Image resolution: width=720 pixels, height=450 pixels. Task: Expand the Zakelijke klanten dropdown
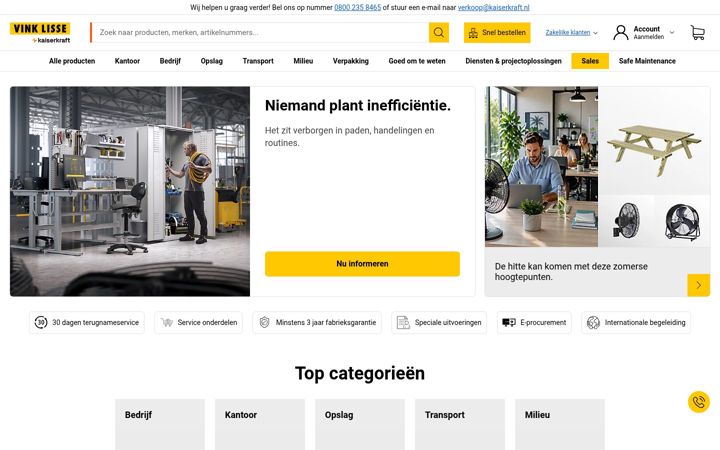571,33
